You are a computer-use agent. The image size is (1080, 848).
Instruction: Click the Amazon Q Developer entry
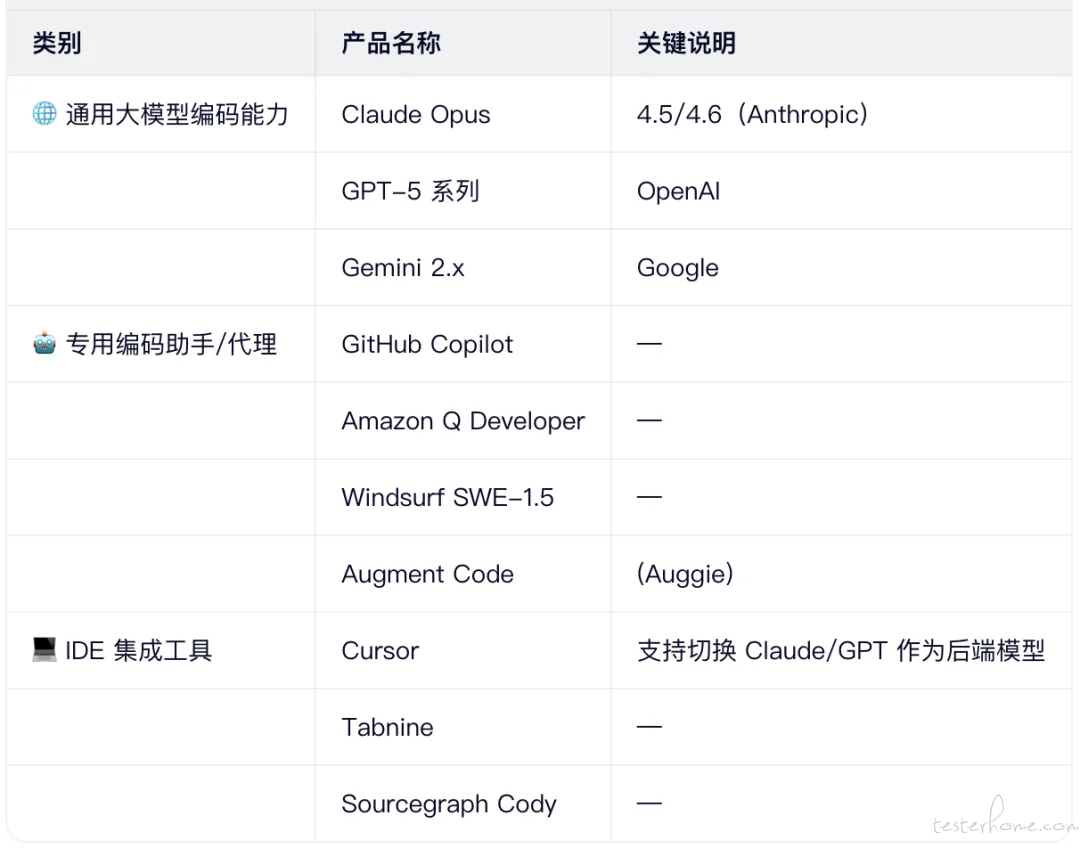[463, 421]
